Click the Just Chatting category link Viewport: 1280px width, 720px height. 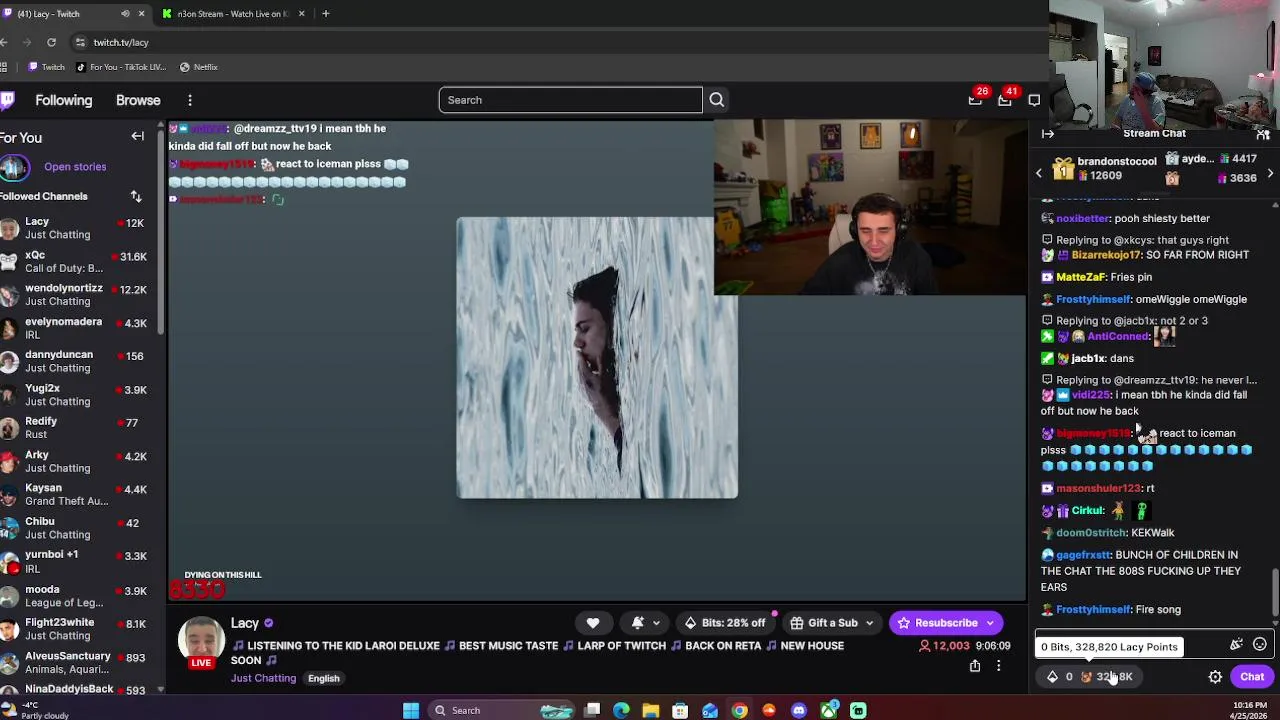tap(263, 678)
